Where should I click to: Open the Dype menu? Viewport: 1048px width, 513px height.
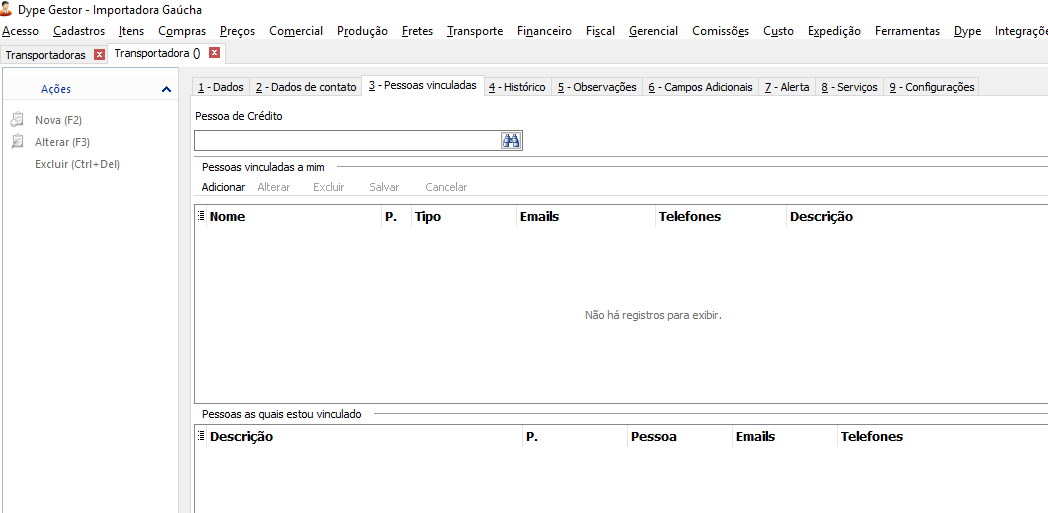[x=968, y=31]
